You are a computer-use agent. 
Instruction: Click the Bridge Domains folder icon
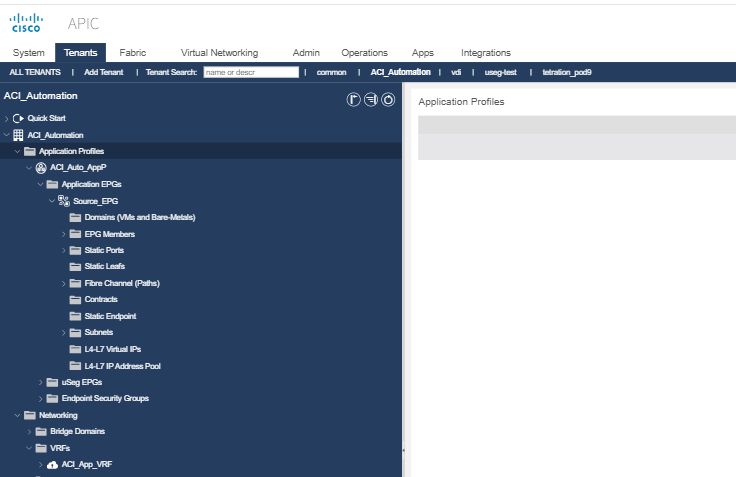pos(41,431)
